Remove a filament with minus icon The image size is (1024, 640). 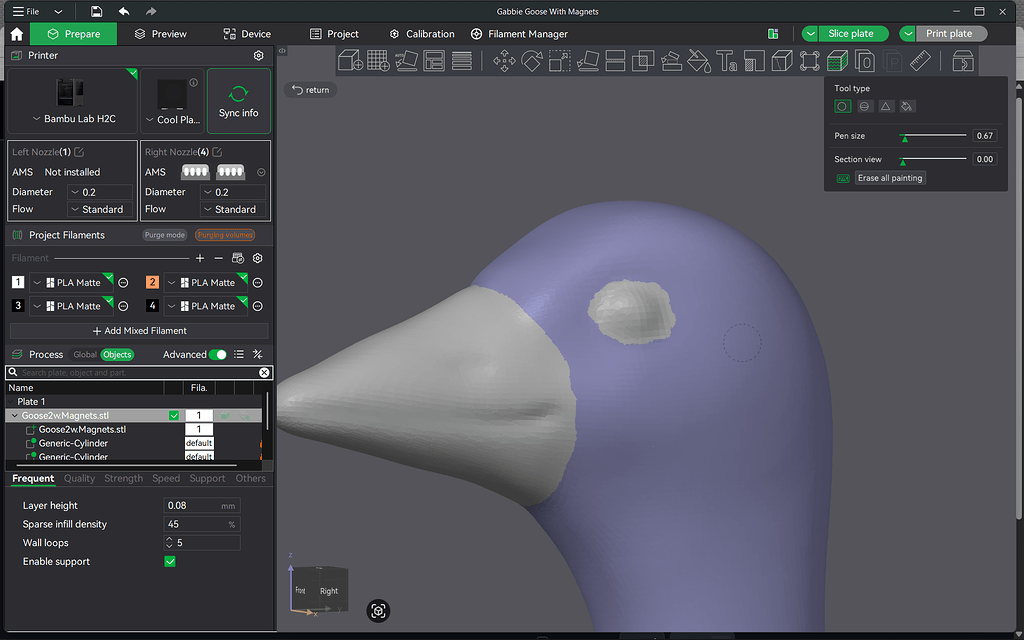pyautogui.click(x=219, y=258)
